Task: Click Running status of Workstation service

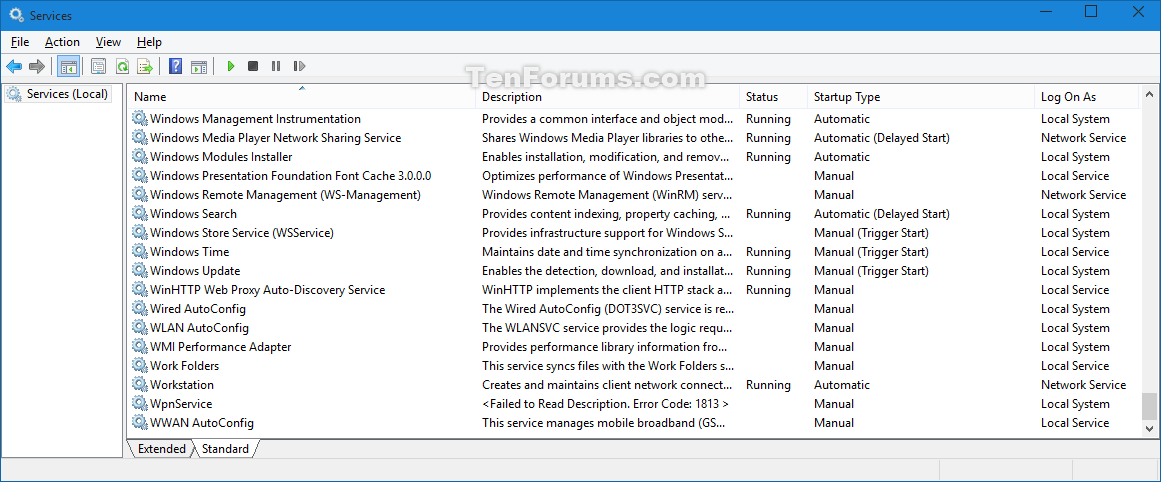Action: tap(768, 385)
